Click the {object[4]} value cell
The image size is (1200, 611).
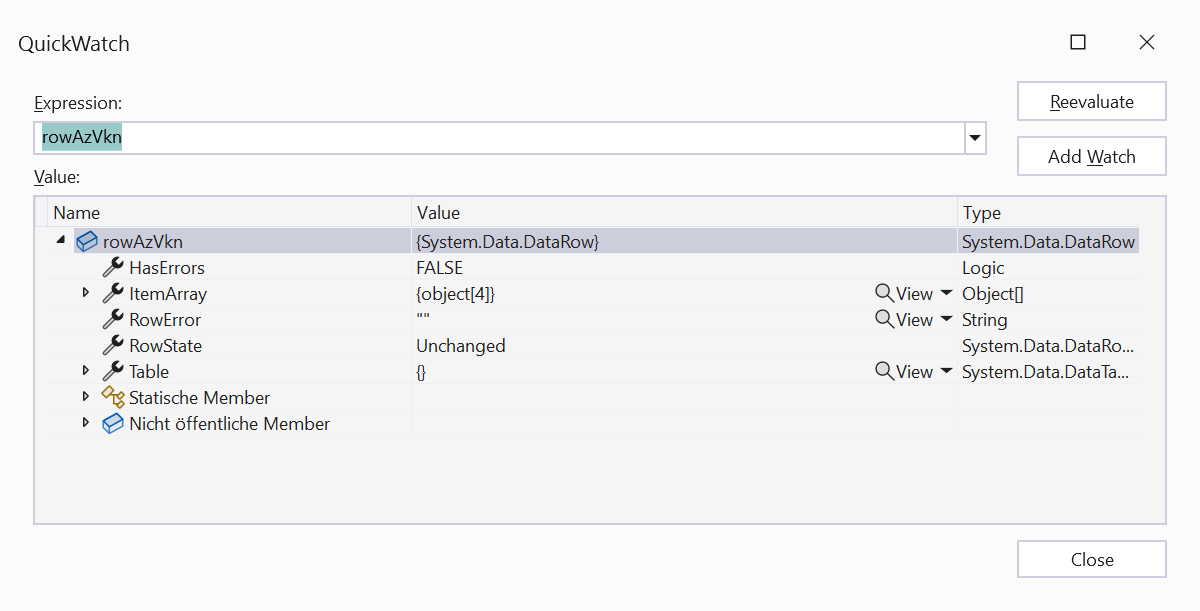(x=456, y=293)
